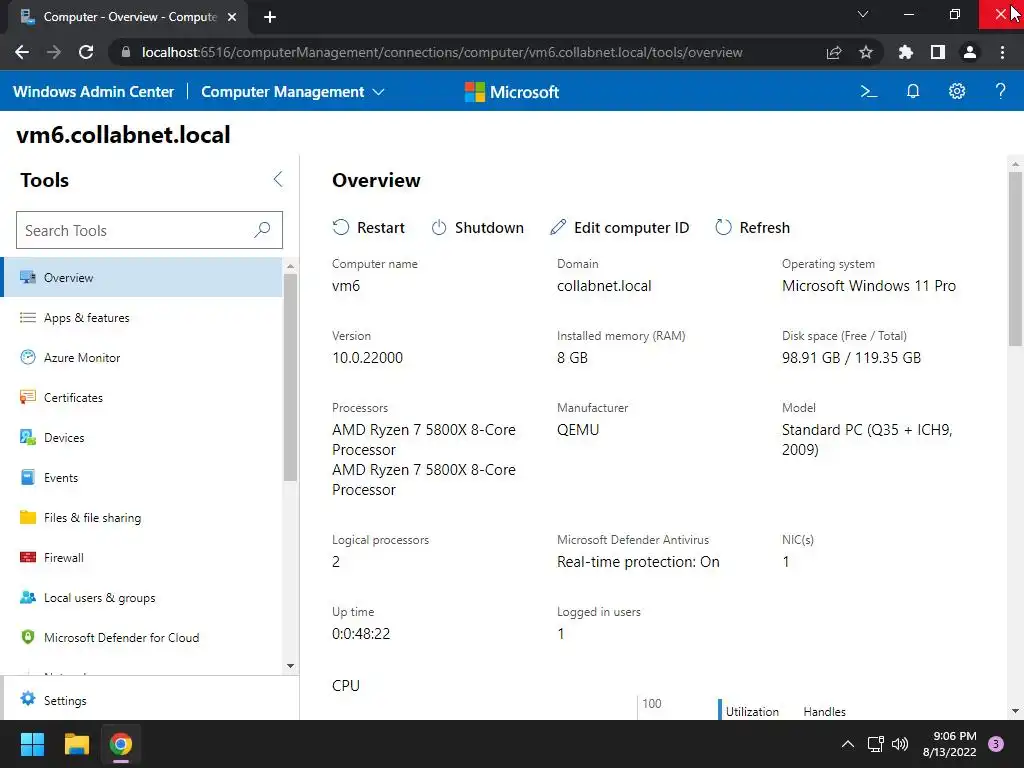Click the address bar URL
This screenshot has height=768, width=1024.
[x=442, y=52]
